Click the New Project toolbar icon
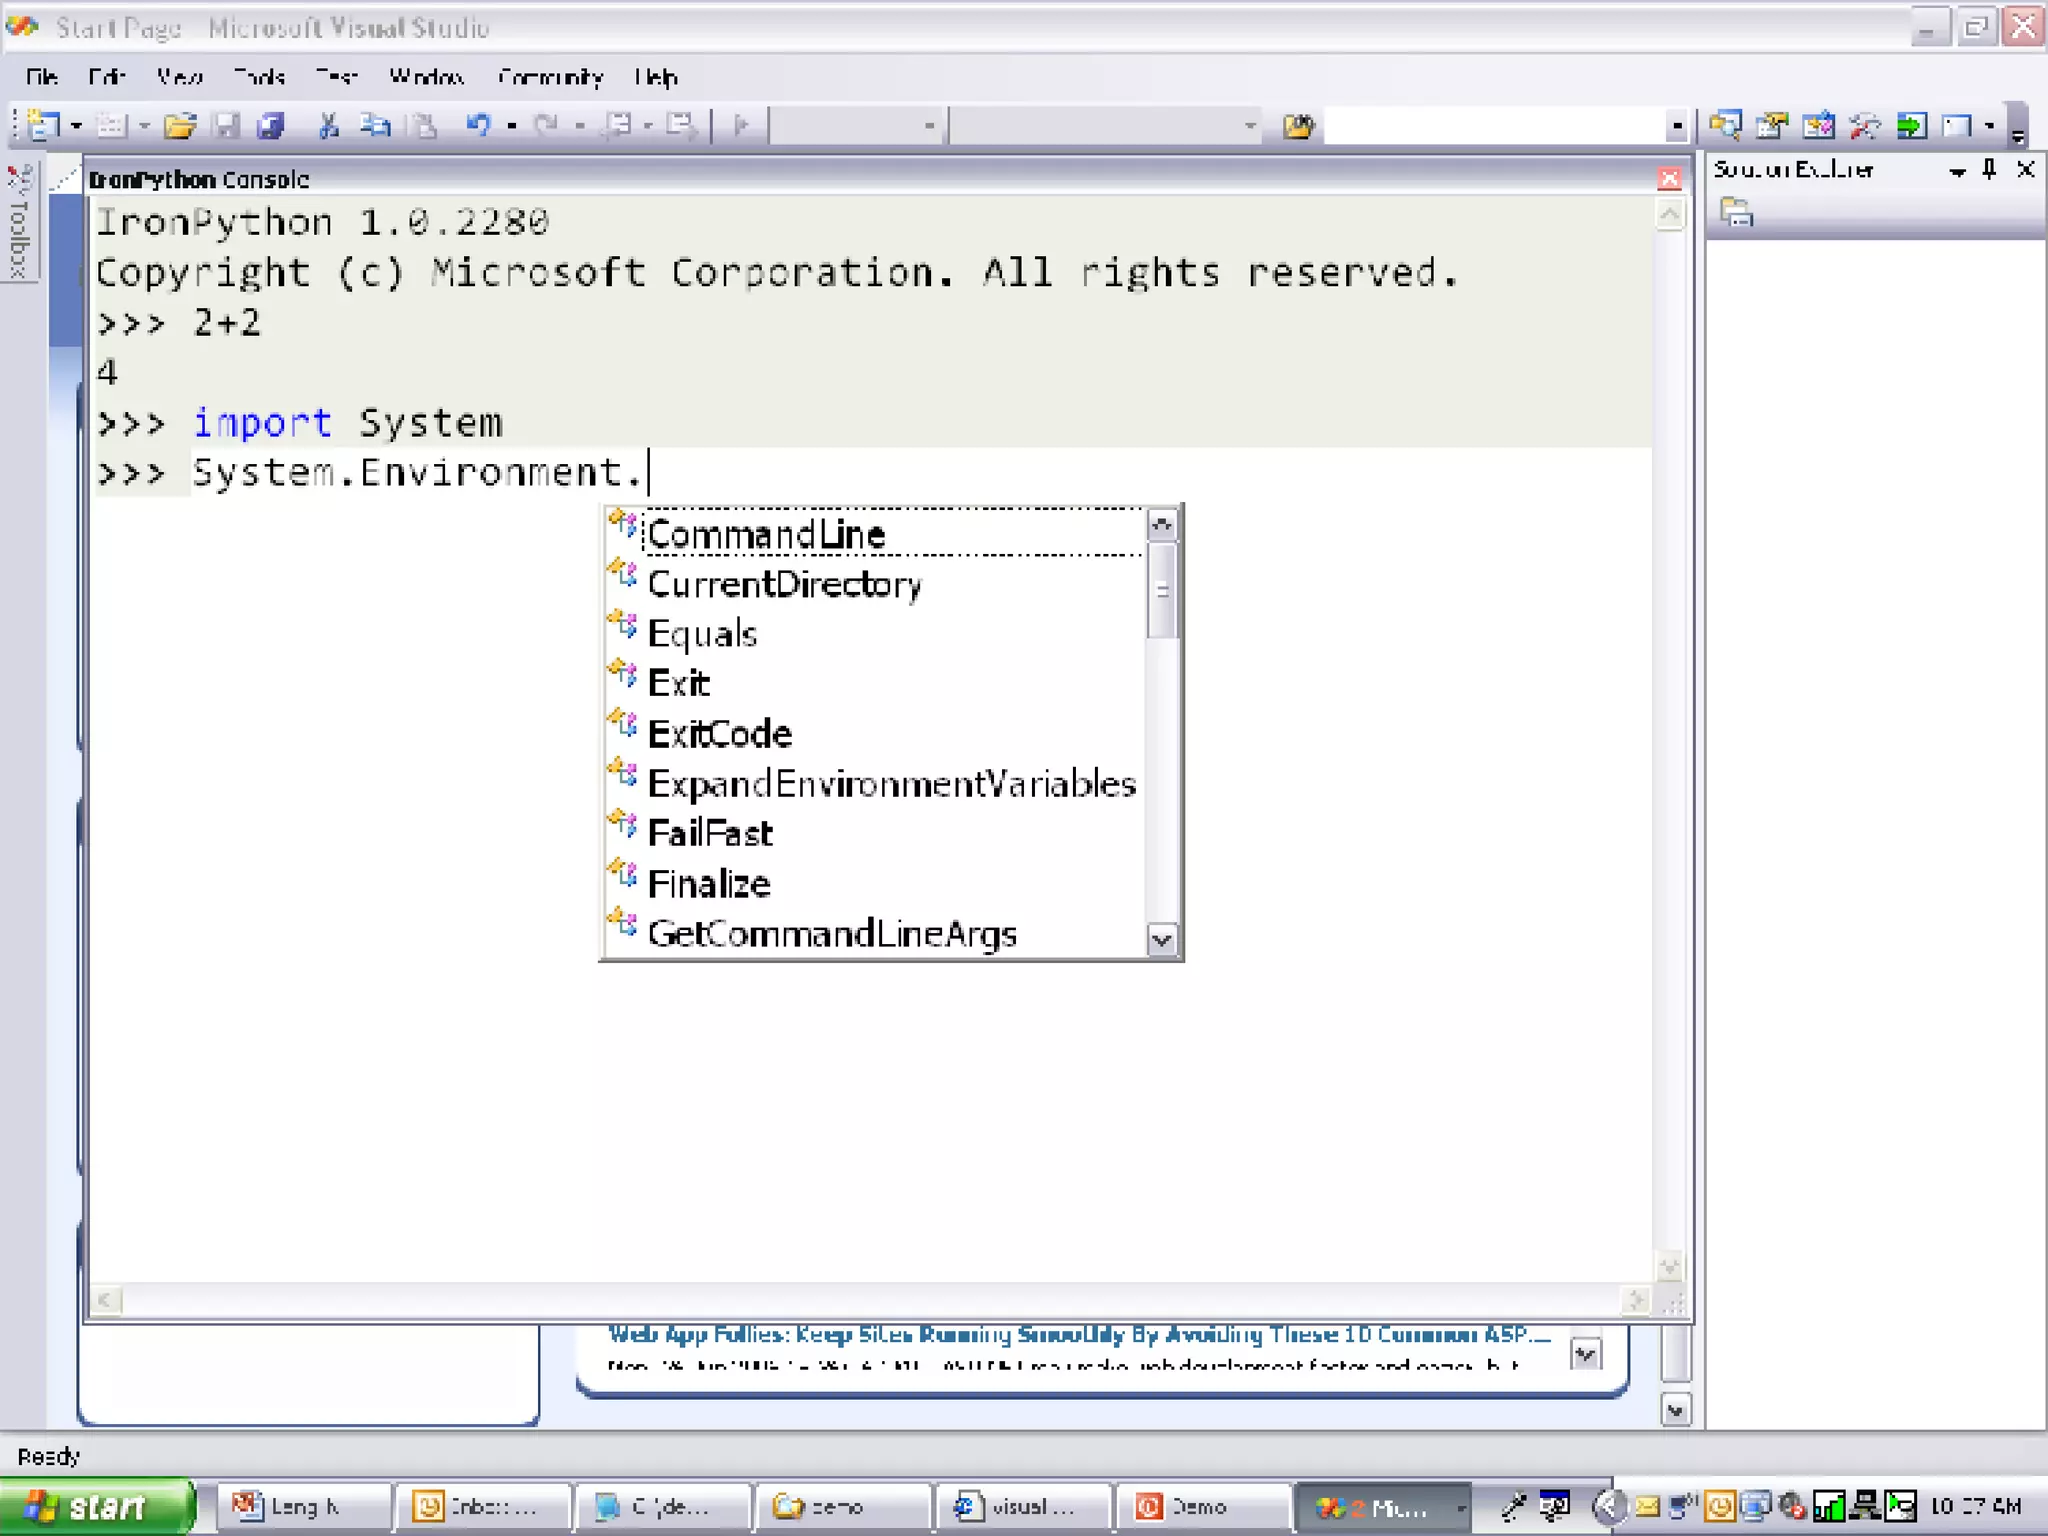Viewport: 2048px width, 1536px height. 43,125
